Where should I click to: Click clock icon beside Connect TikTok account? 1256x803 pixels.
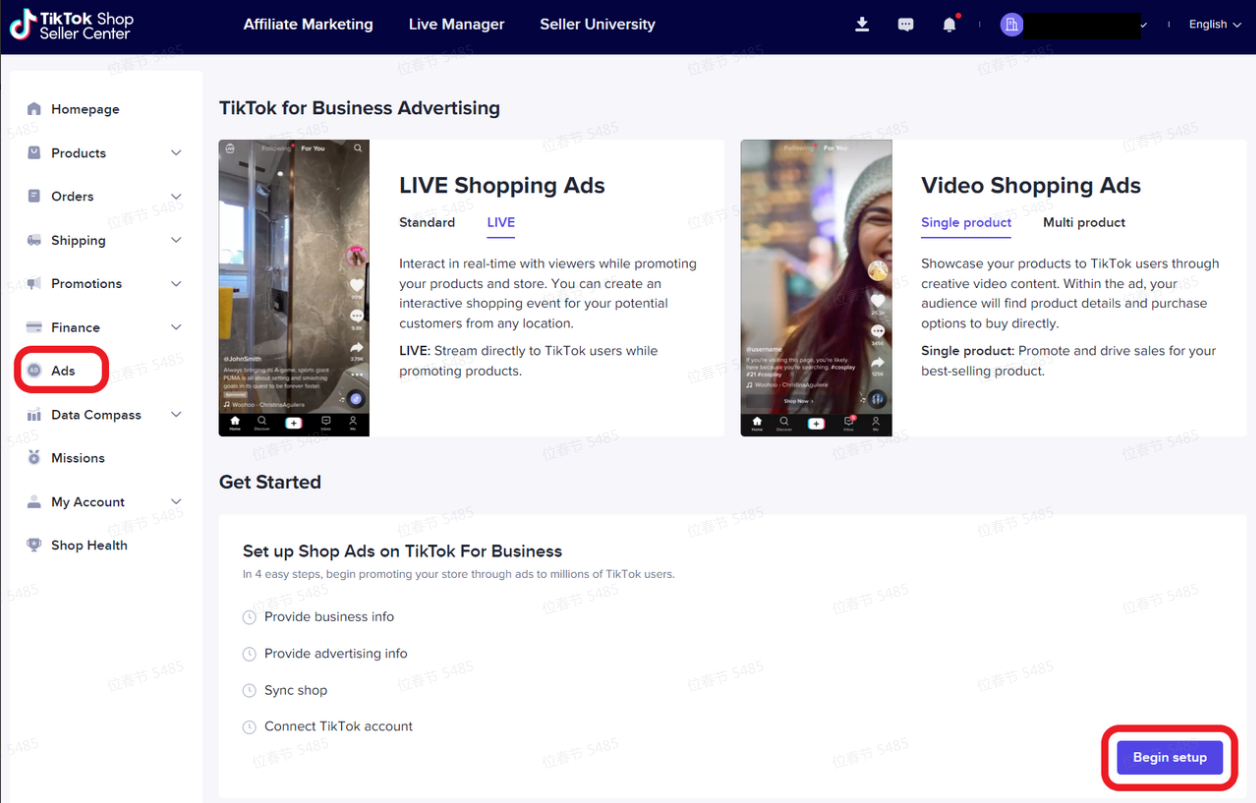tap(250, 727)
